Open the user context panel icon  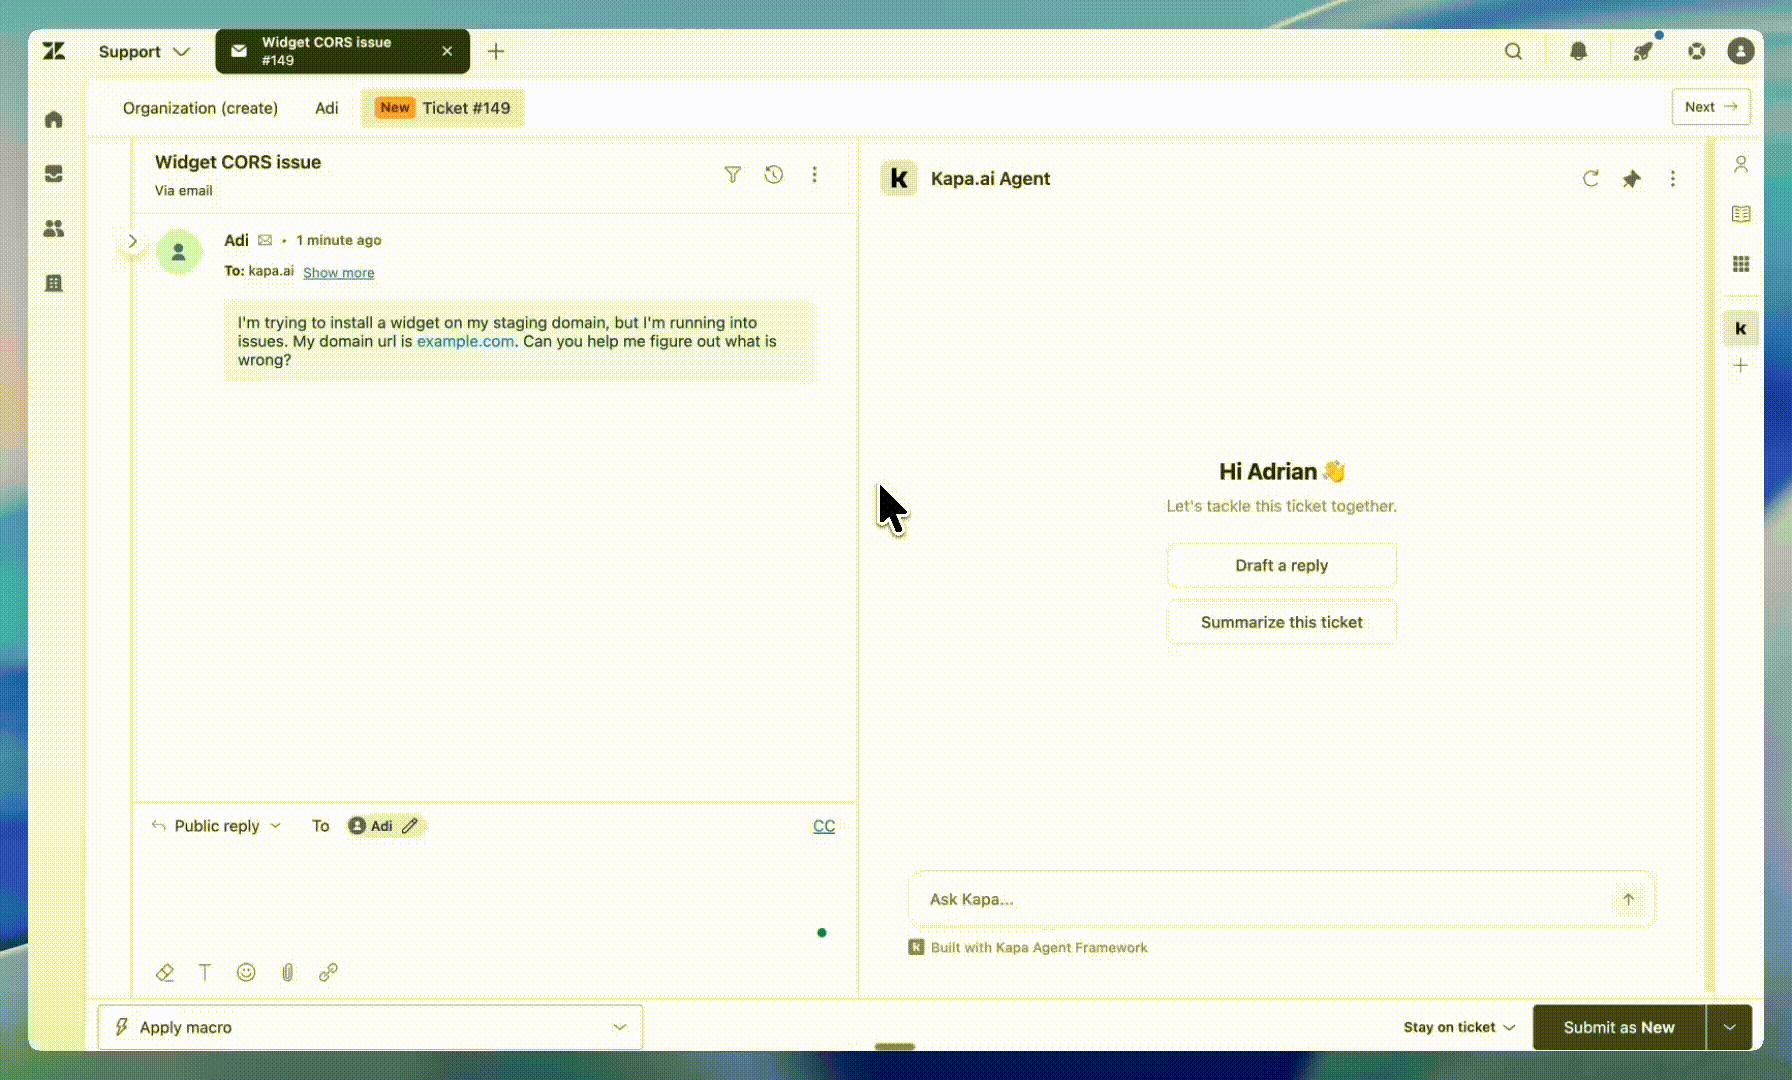[x=1741, y=164]
